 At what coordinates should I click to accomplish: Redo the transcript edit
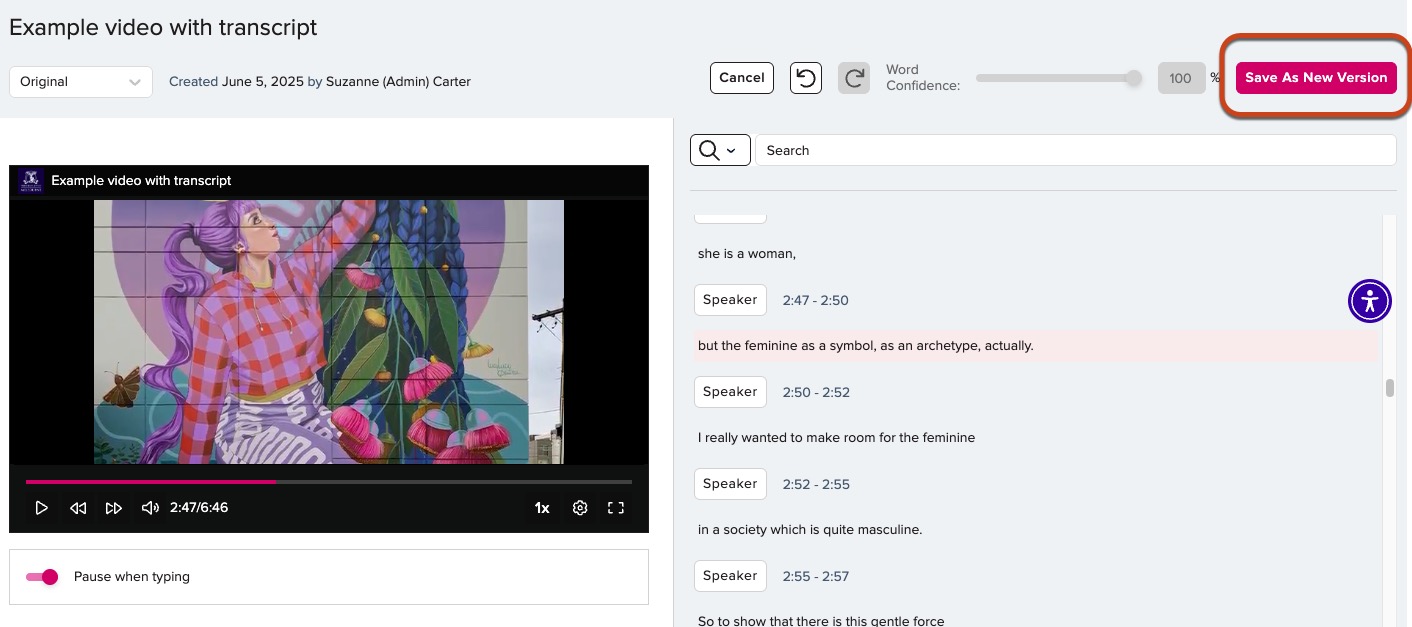point(853,78)
